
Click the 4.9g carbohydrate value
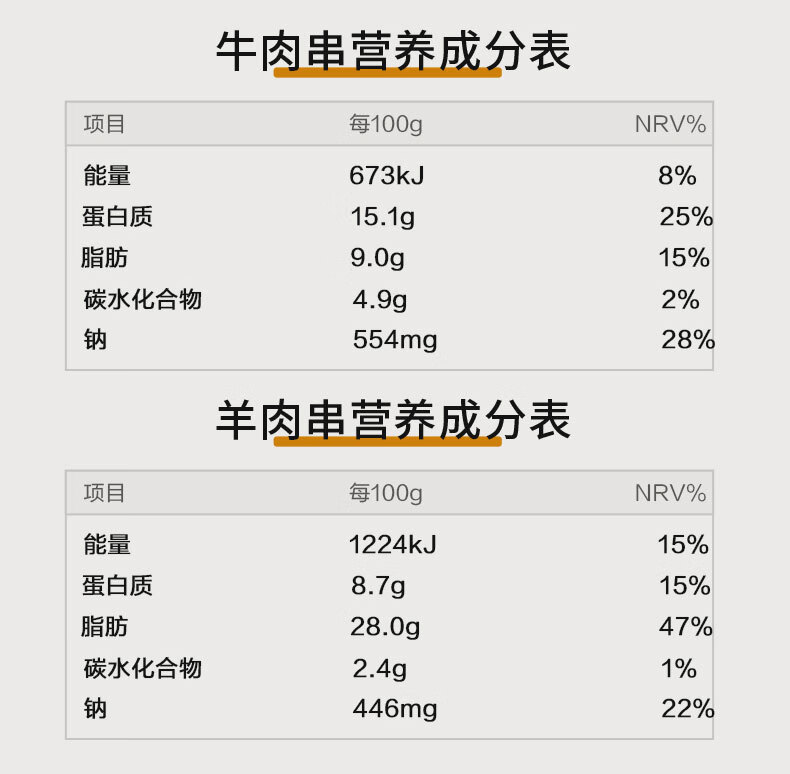point(379,300)
